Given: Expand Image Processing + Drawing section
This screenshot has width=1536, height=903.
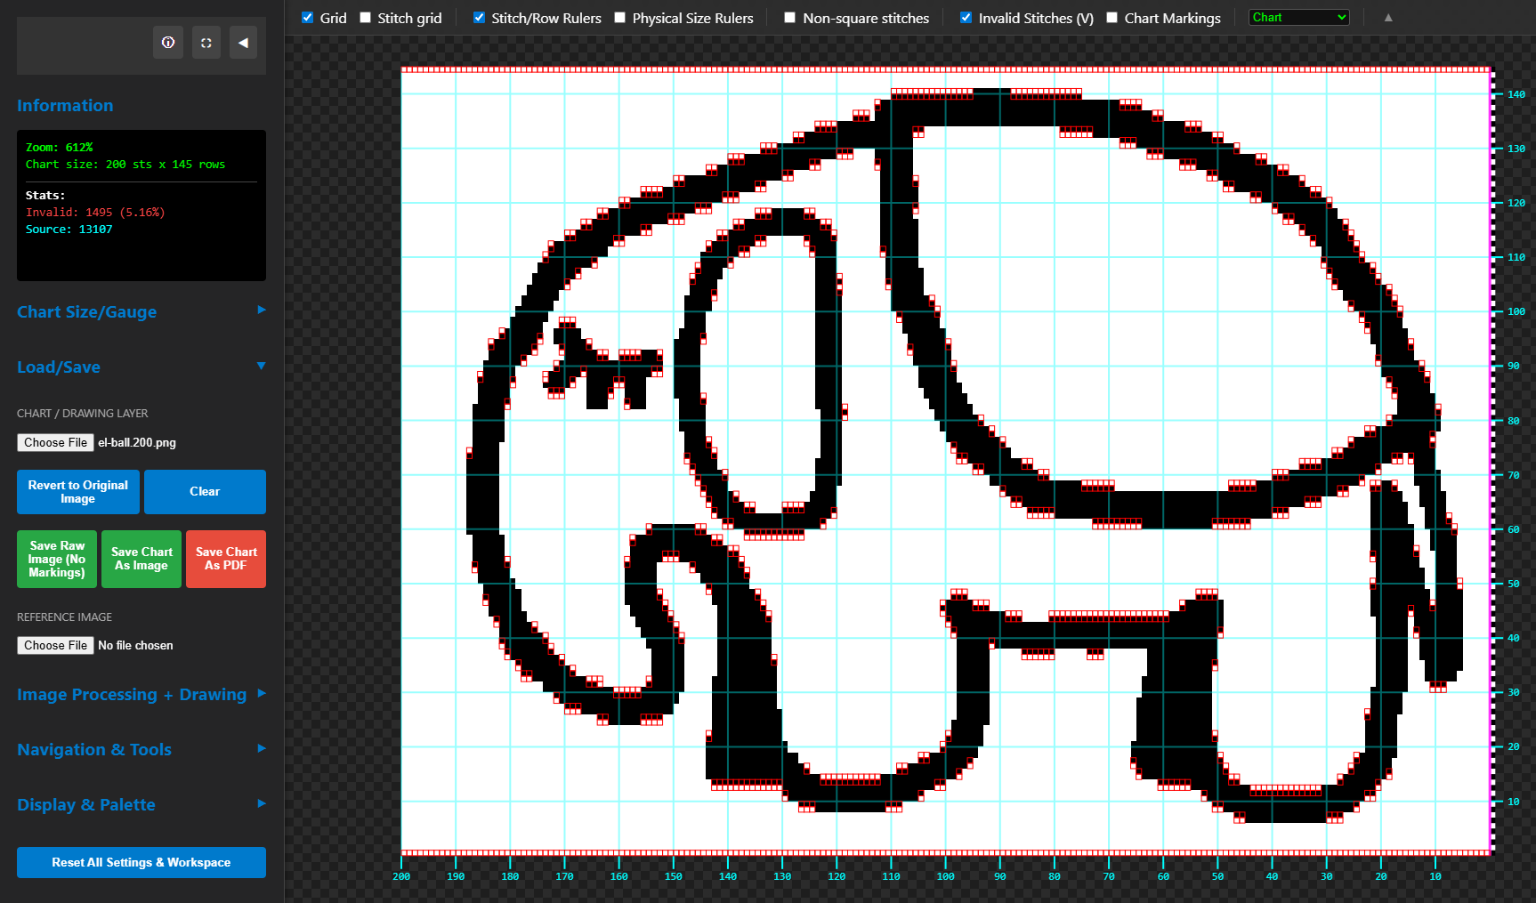Looking at the screenshot, I should point(141,694).
